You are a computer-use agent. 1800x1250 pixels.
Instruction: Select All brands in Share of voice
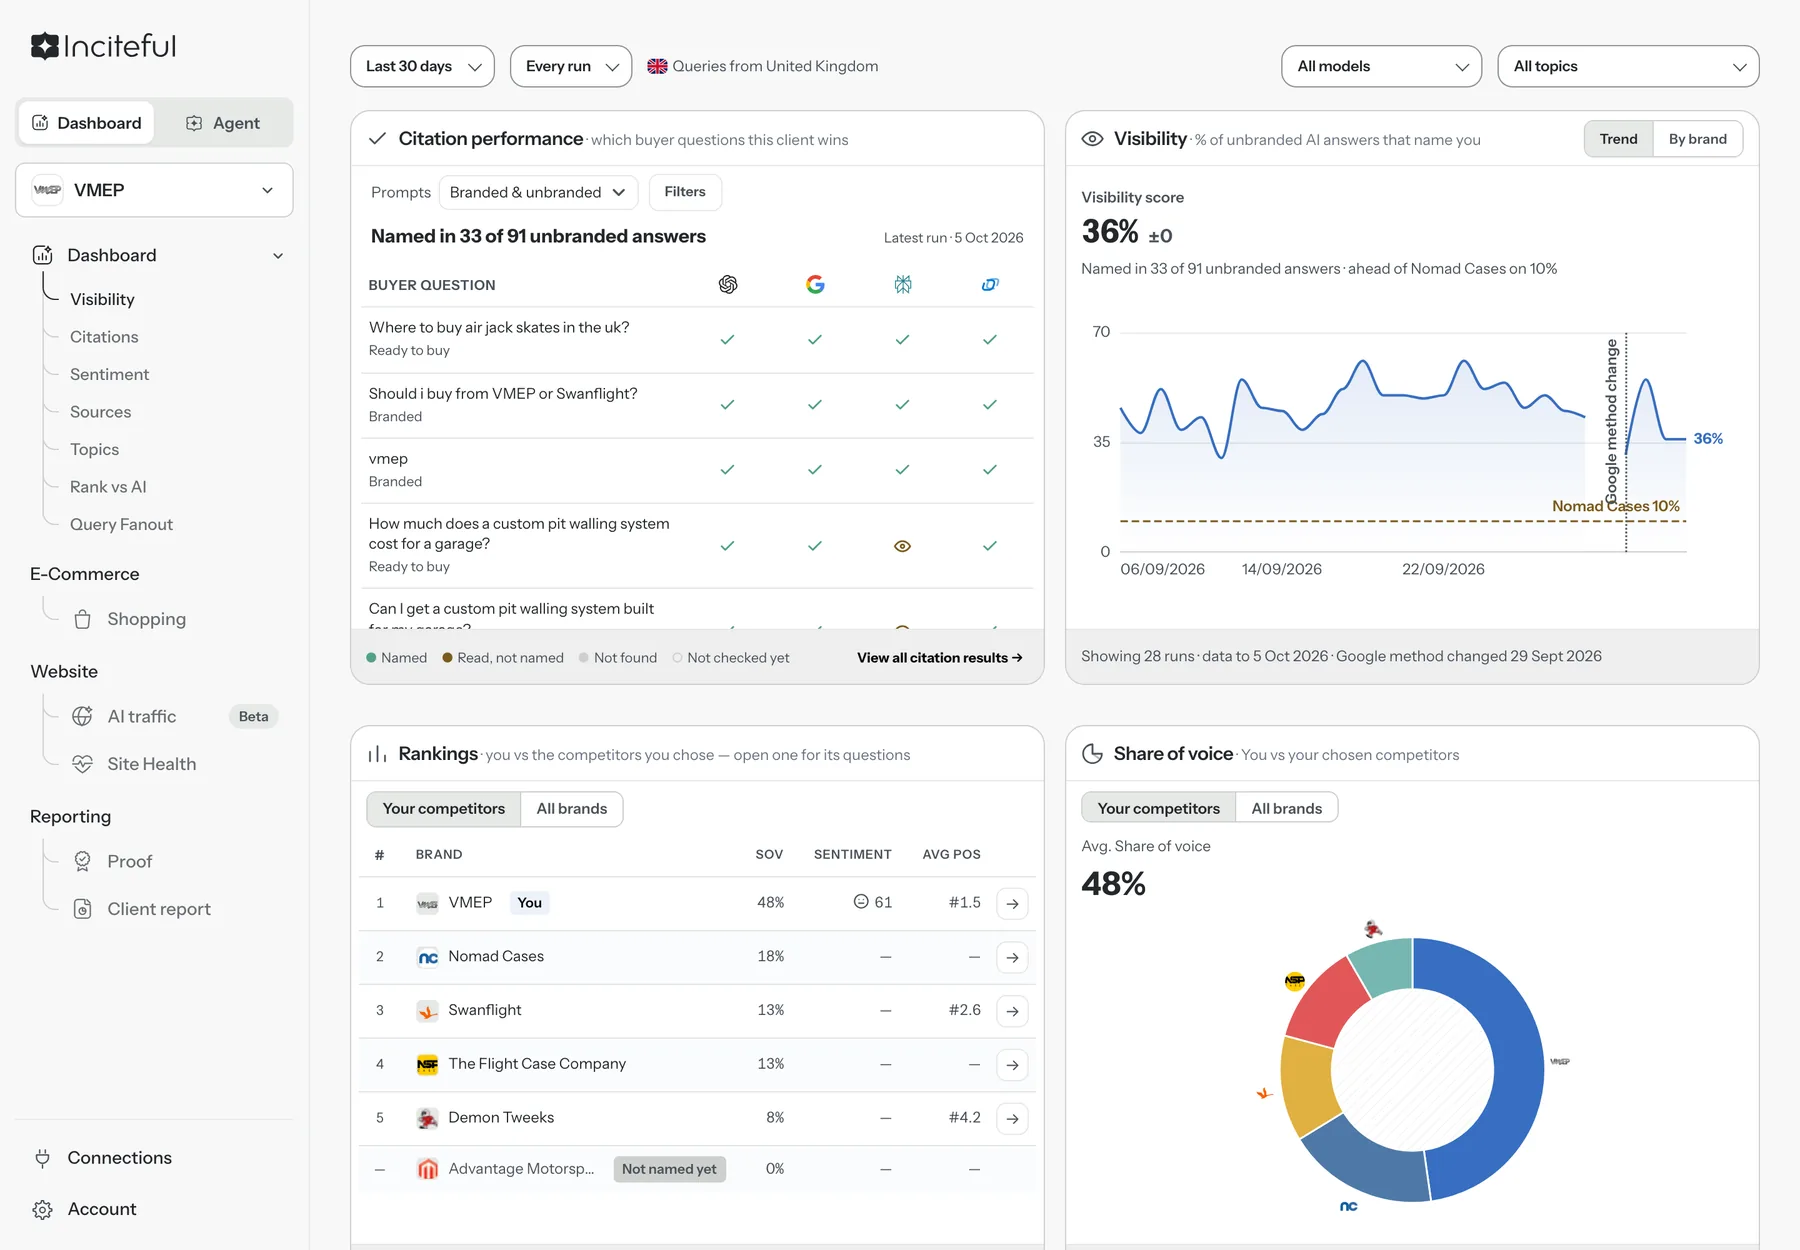click(x=1287, y=809)
